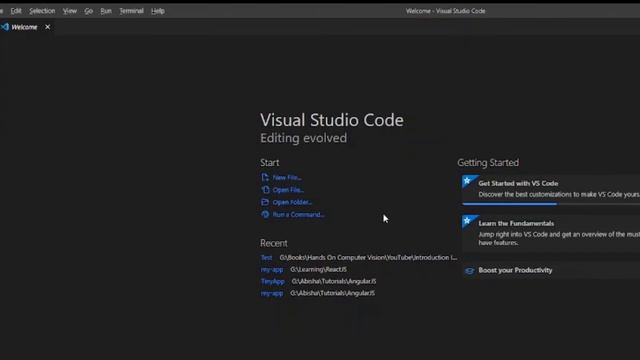Click Get Started with VS Code progress bar
The width and height of the screenshot is (640, 360).
[551, 204]
